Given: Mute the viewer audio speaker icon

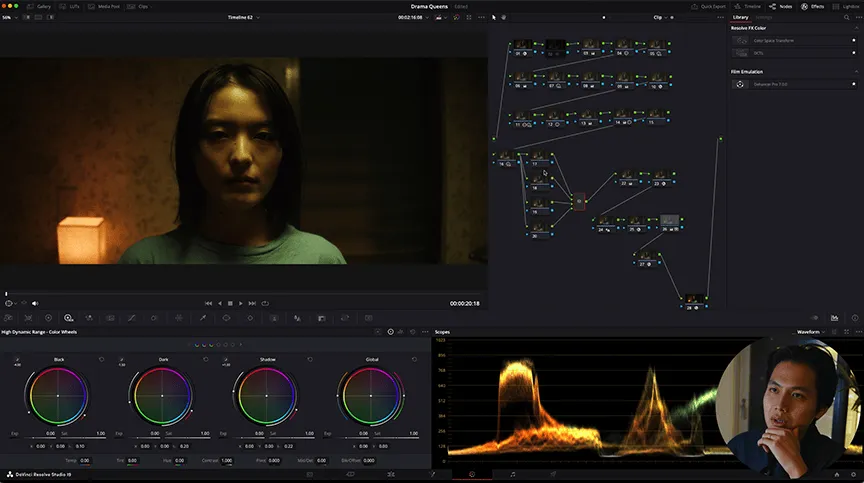Looking at the screenshot, I should coord(35,303).
